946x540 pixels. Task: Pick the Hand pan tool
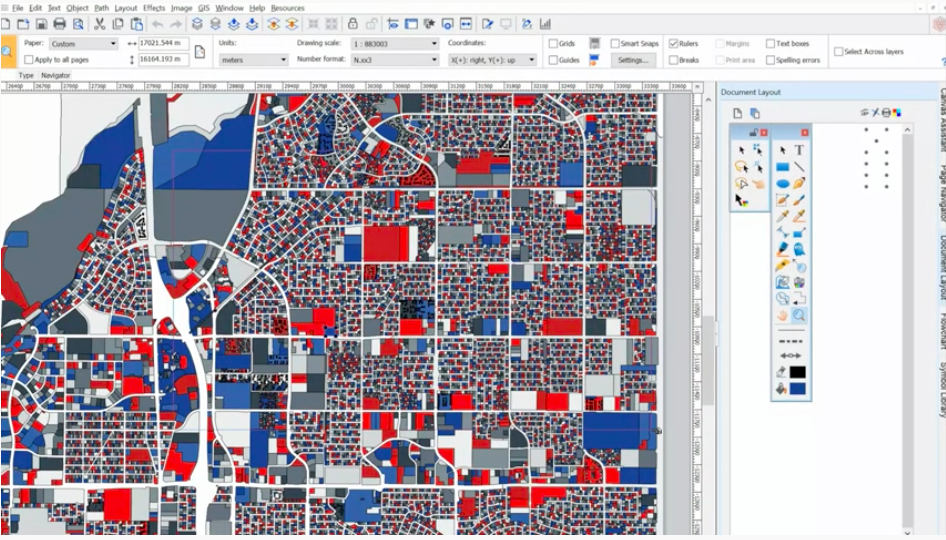pyautogui.click(x=782, y=315)
